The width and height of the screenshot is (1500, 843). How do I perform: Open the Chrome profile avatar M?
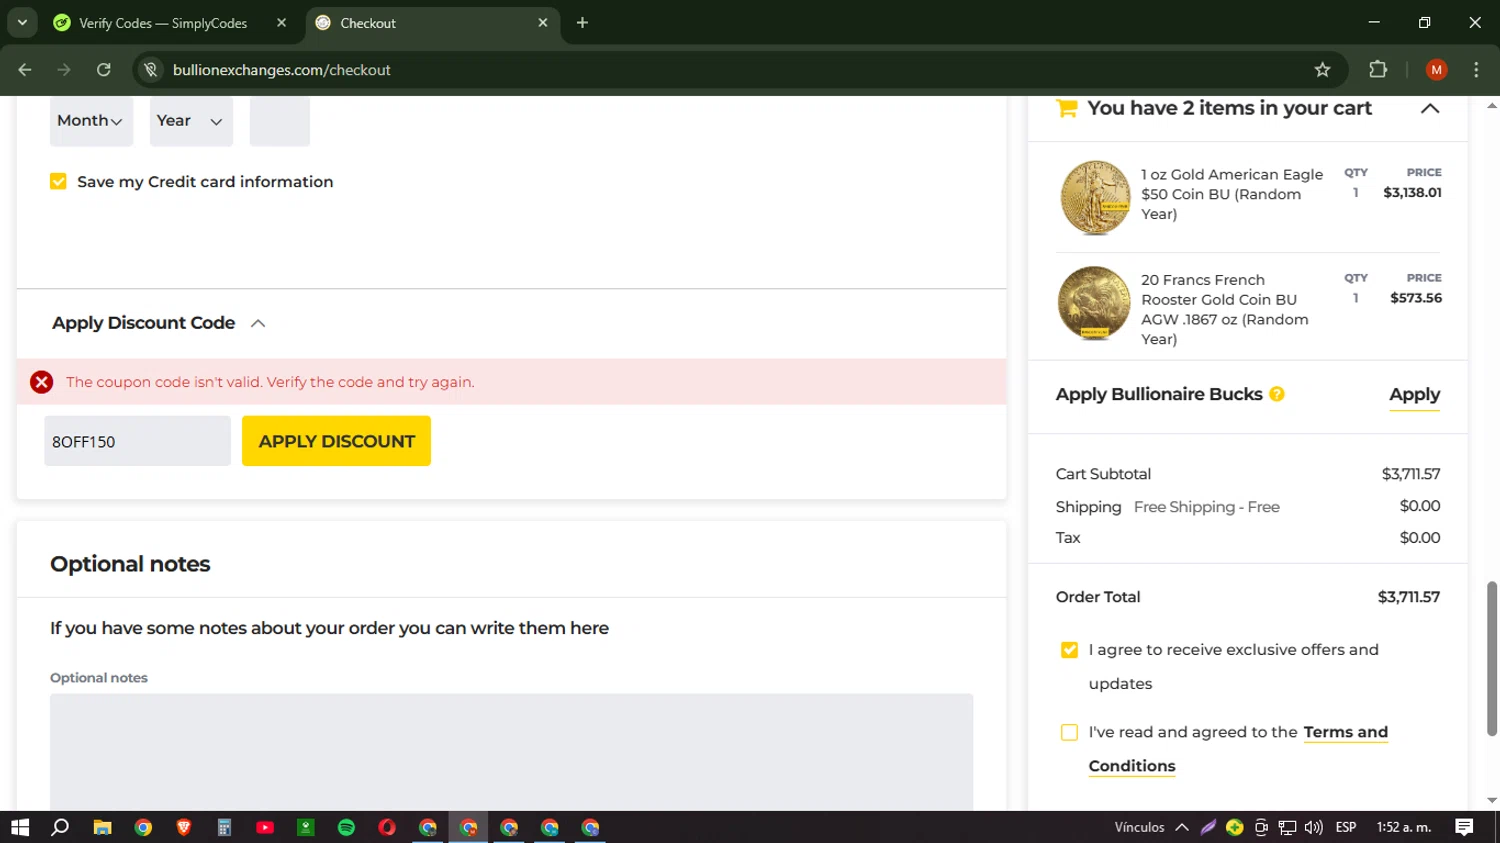[x=1436, y=70]
